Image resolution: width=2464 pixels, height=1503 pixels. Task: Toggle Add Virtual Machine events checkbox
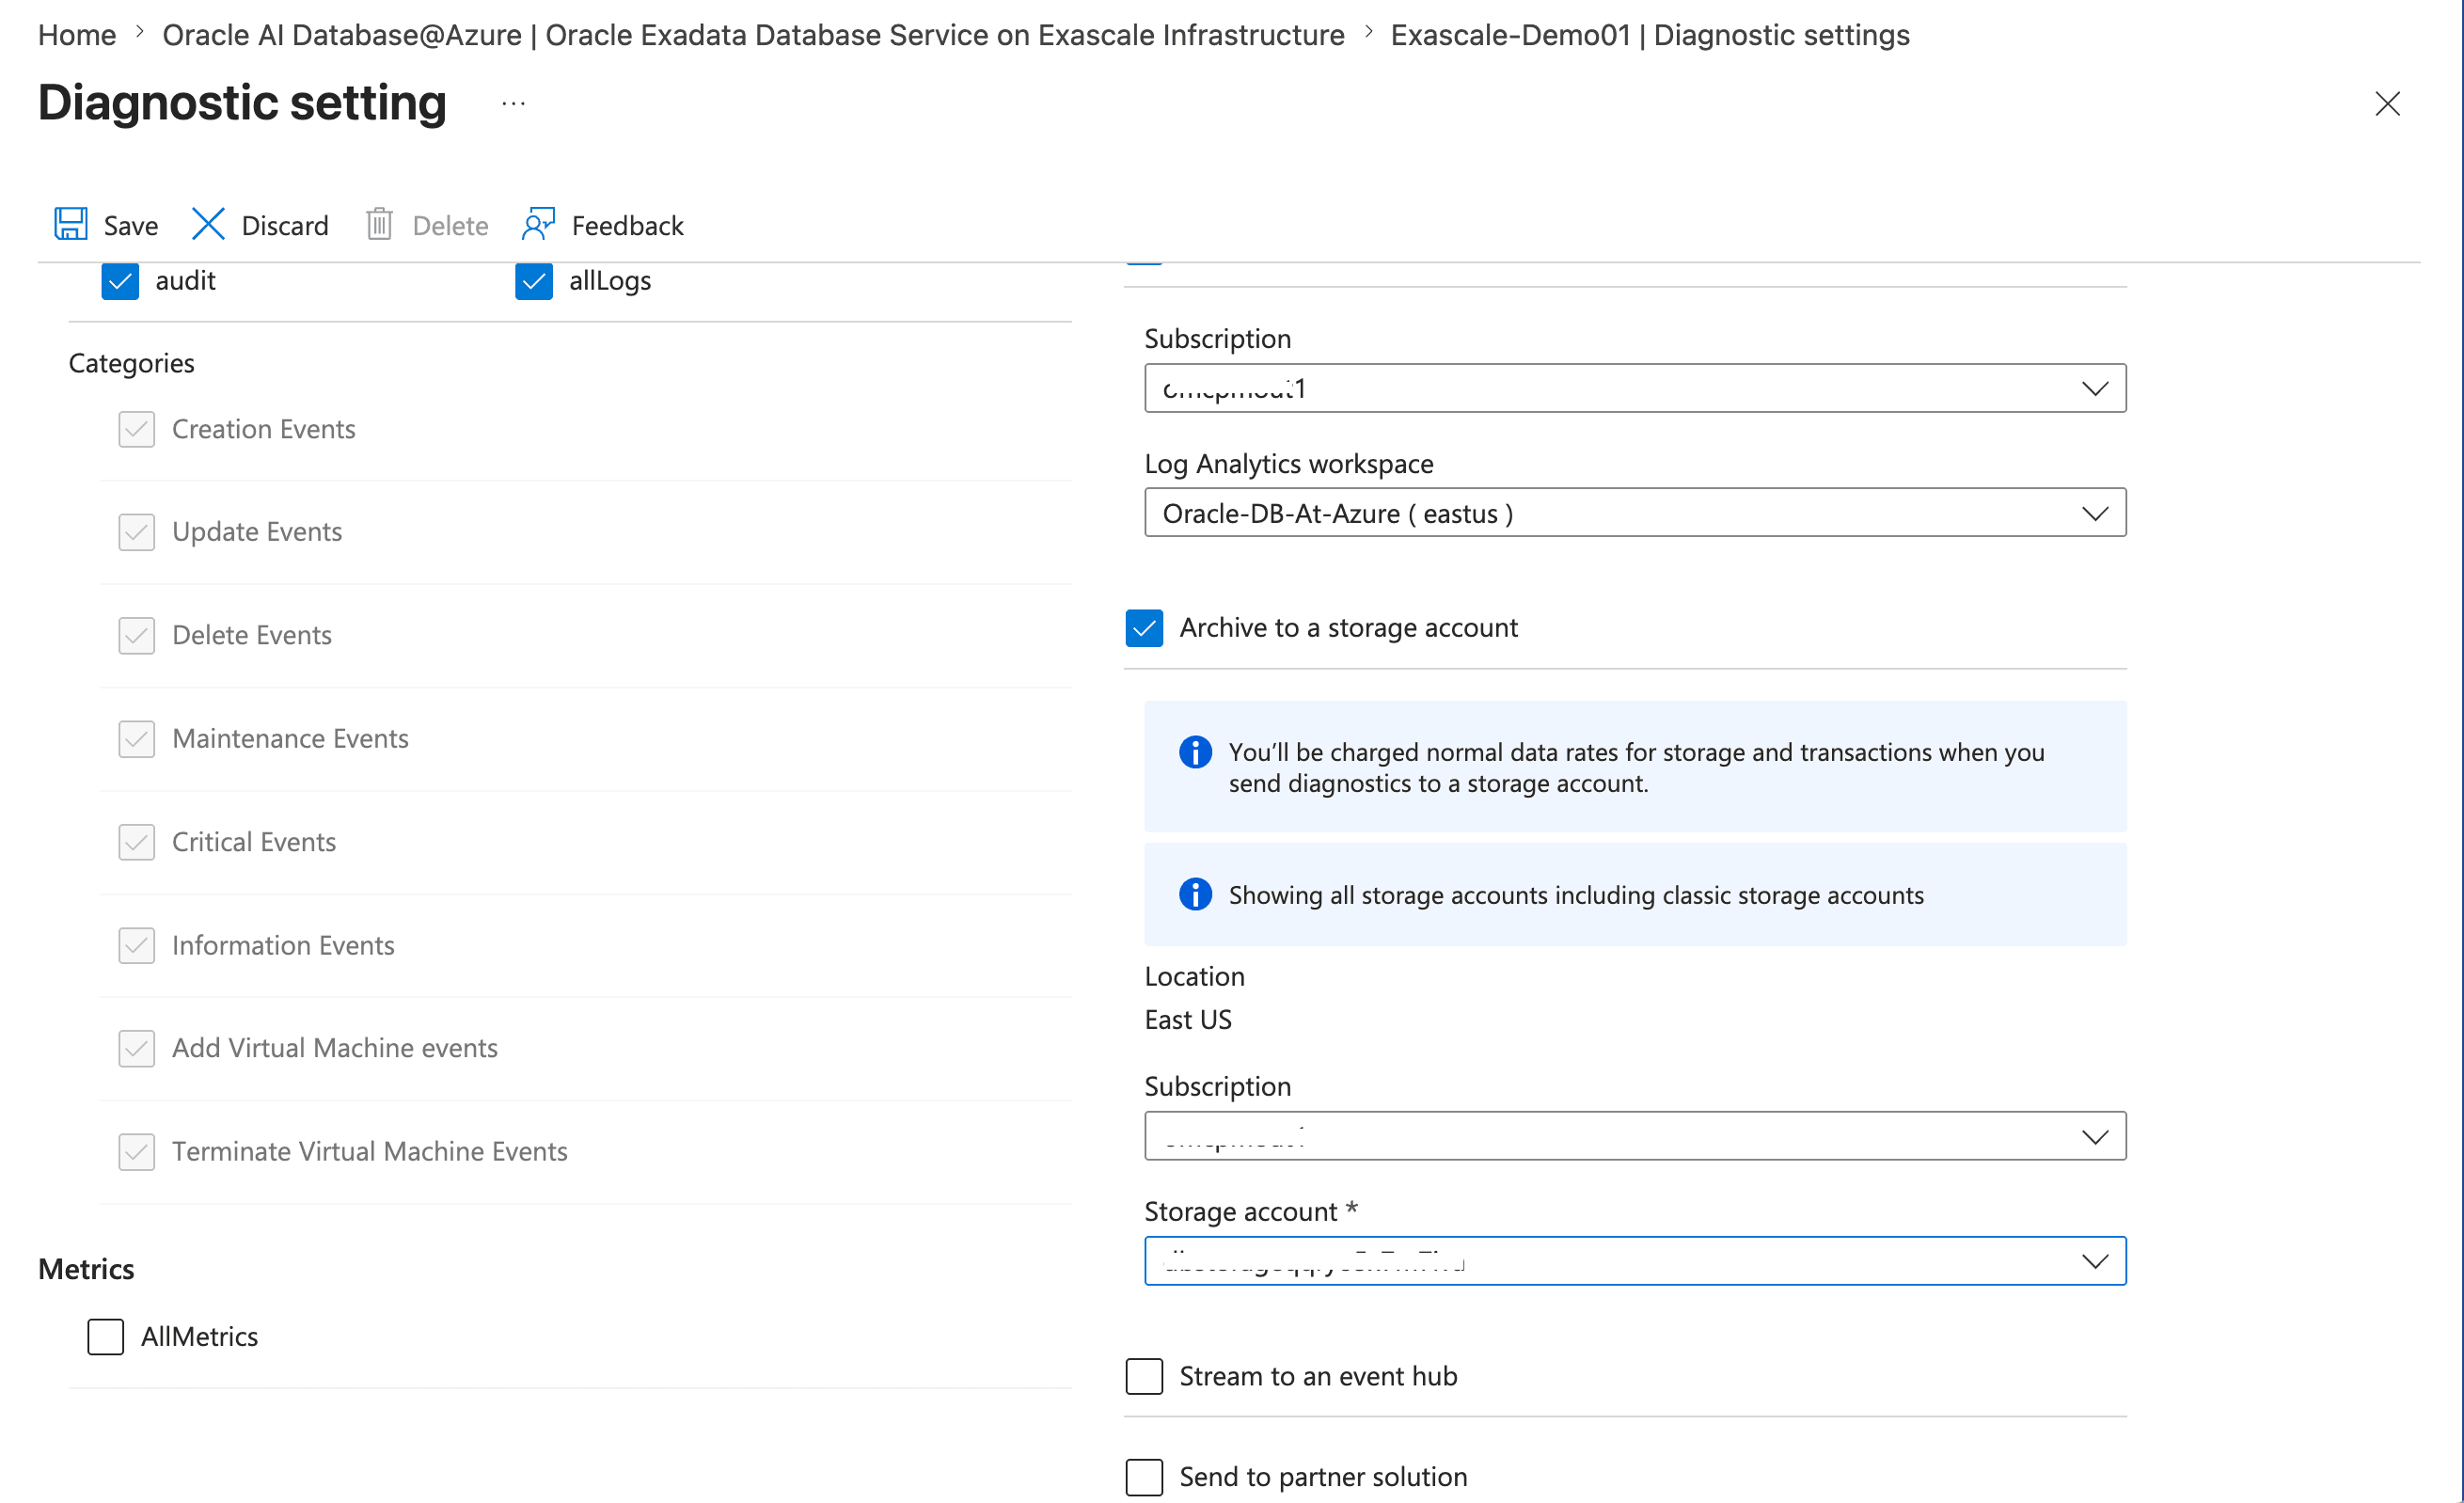136,1048
